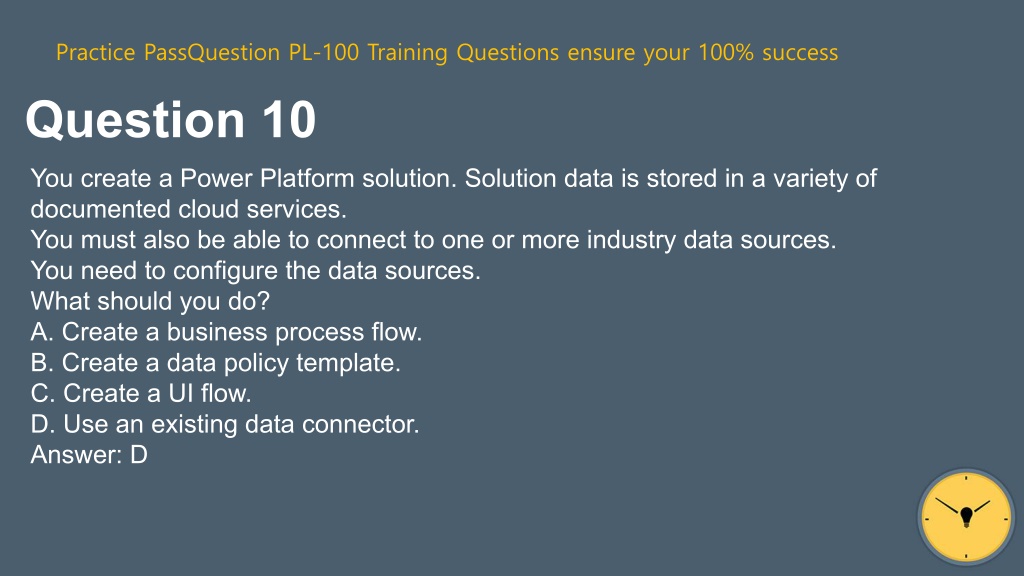Click 'documented cloud services' line
The height and width of the screenshot is (576, 1024).
point(188,209)
